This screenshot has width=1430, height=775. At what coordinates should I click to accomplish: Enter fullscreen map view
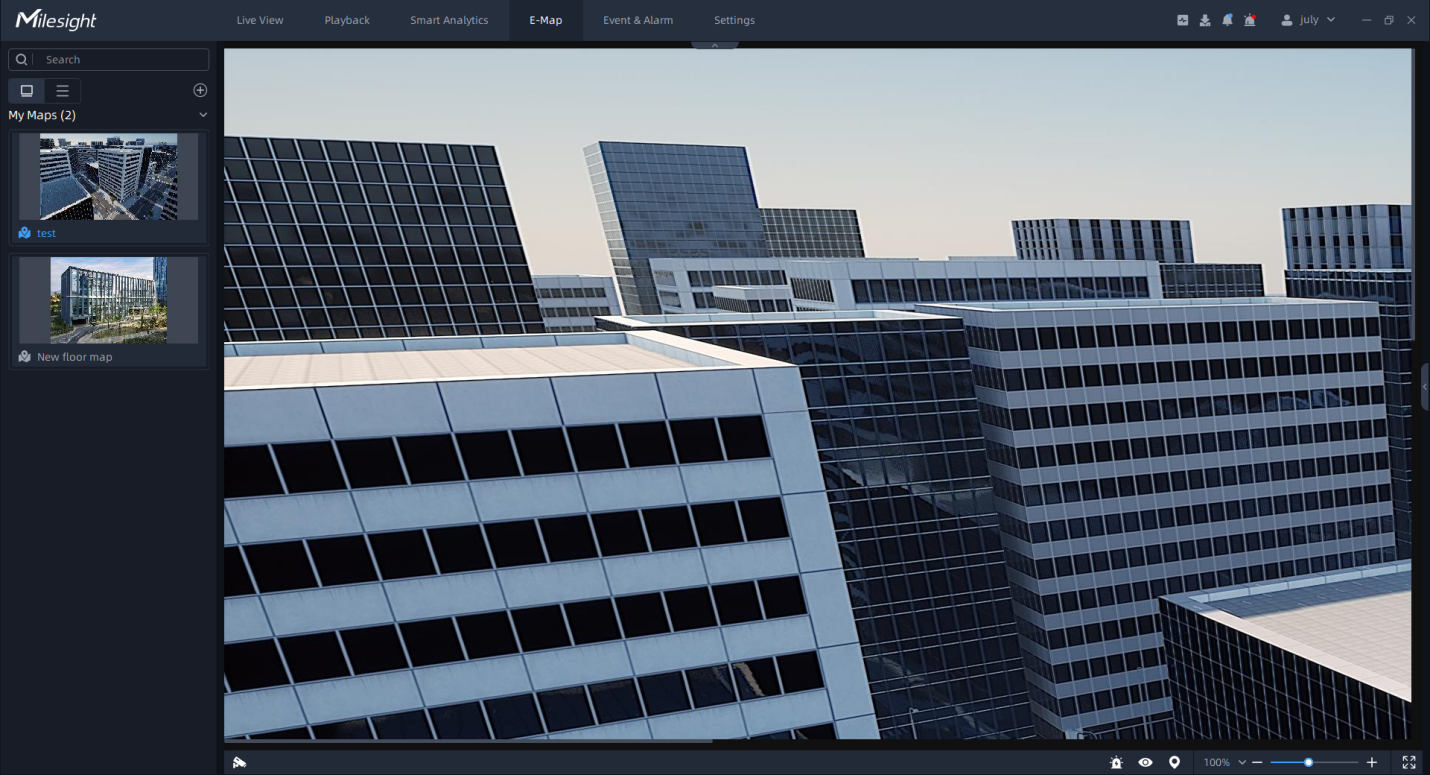(x=1409, y=762)
